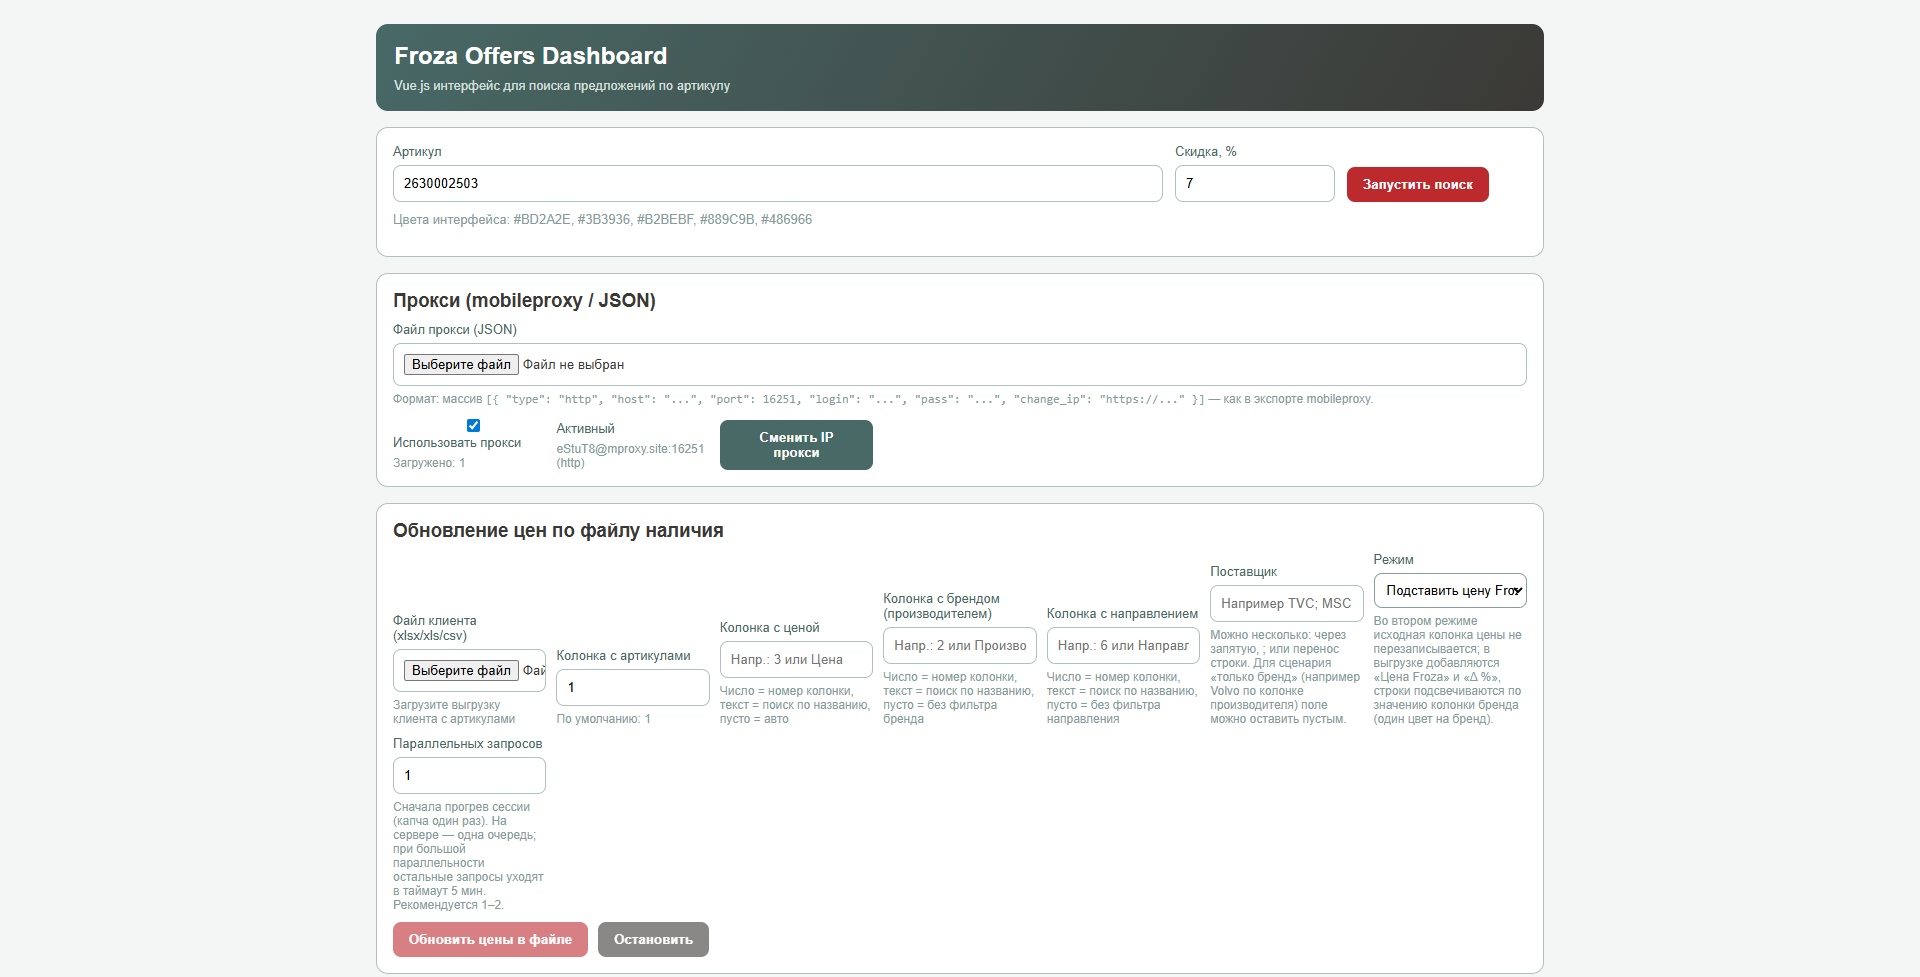This screenshot has height=977, width=1920.
Task: Click the Колонка с артикулами field
Action: (633, 688)
